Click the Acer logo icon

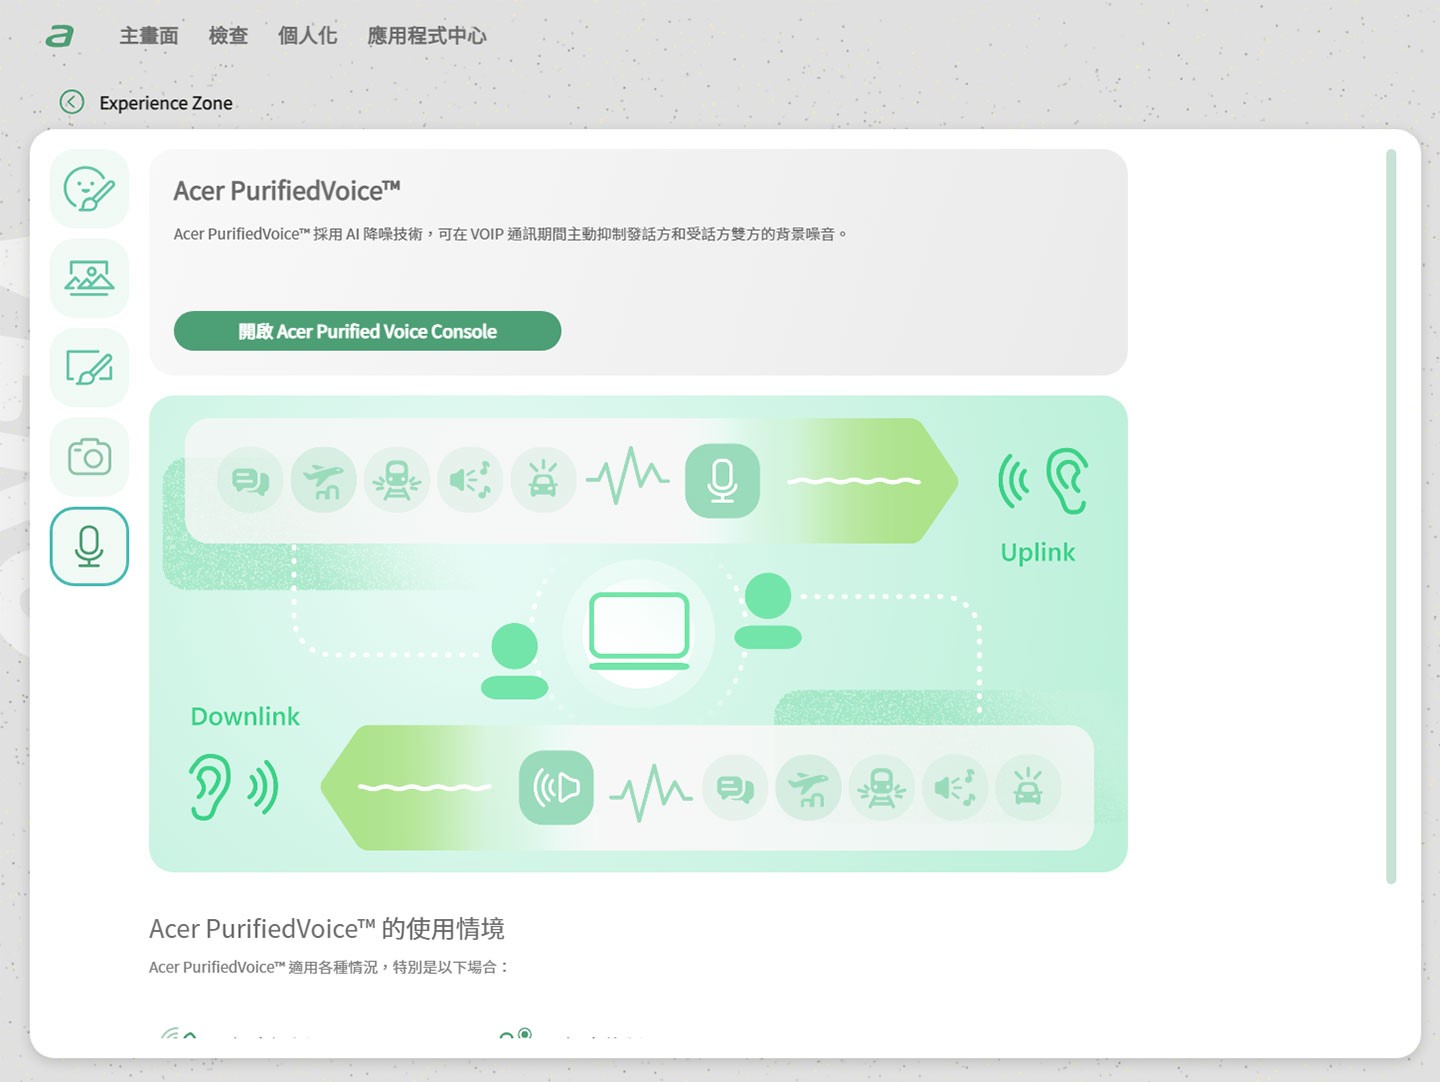60,36
